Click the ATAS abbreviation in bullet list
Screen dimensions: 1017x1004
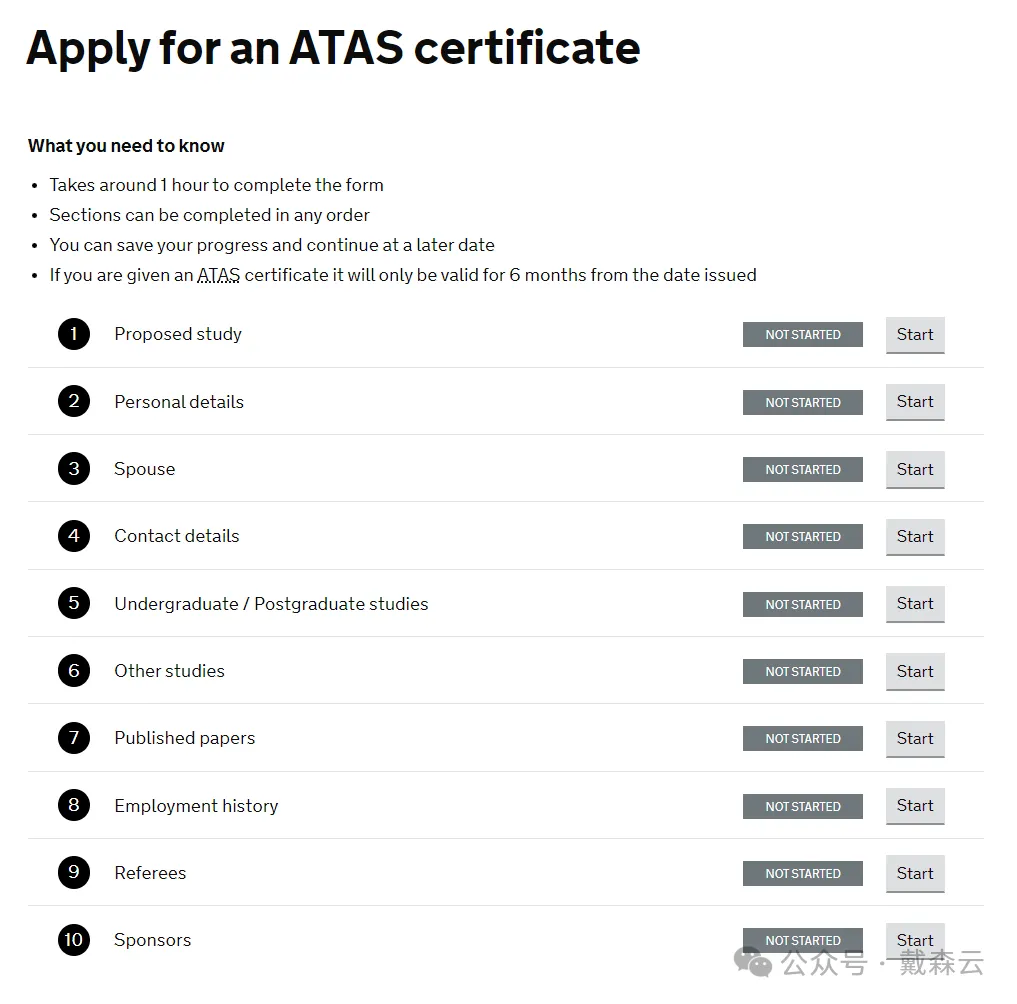tap(218, 275)
